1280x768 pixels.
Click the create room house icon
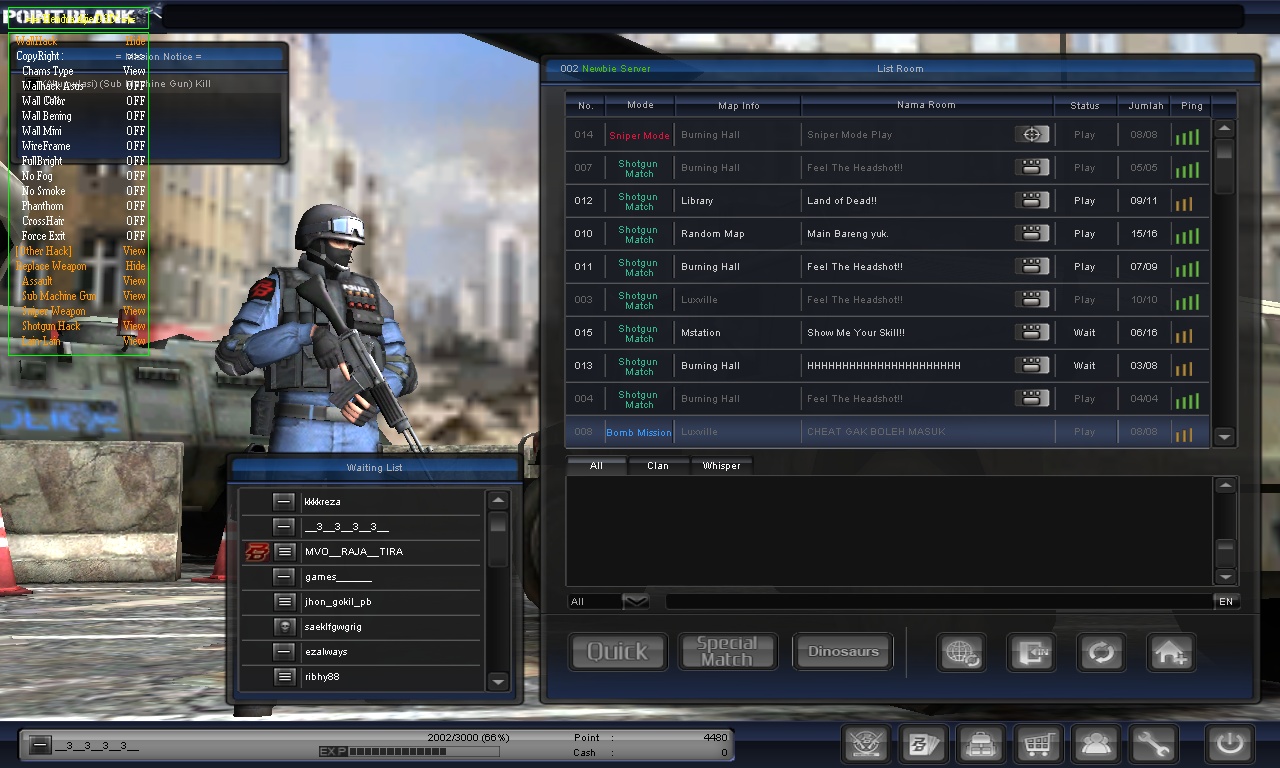pyautogui.click(x=1171, y=653)
